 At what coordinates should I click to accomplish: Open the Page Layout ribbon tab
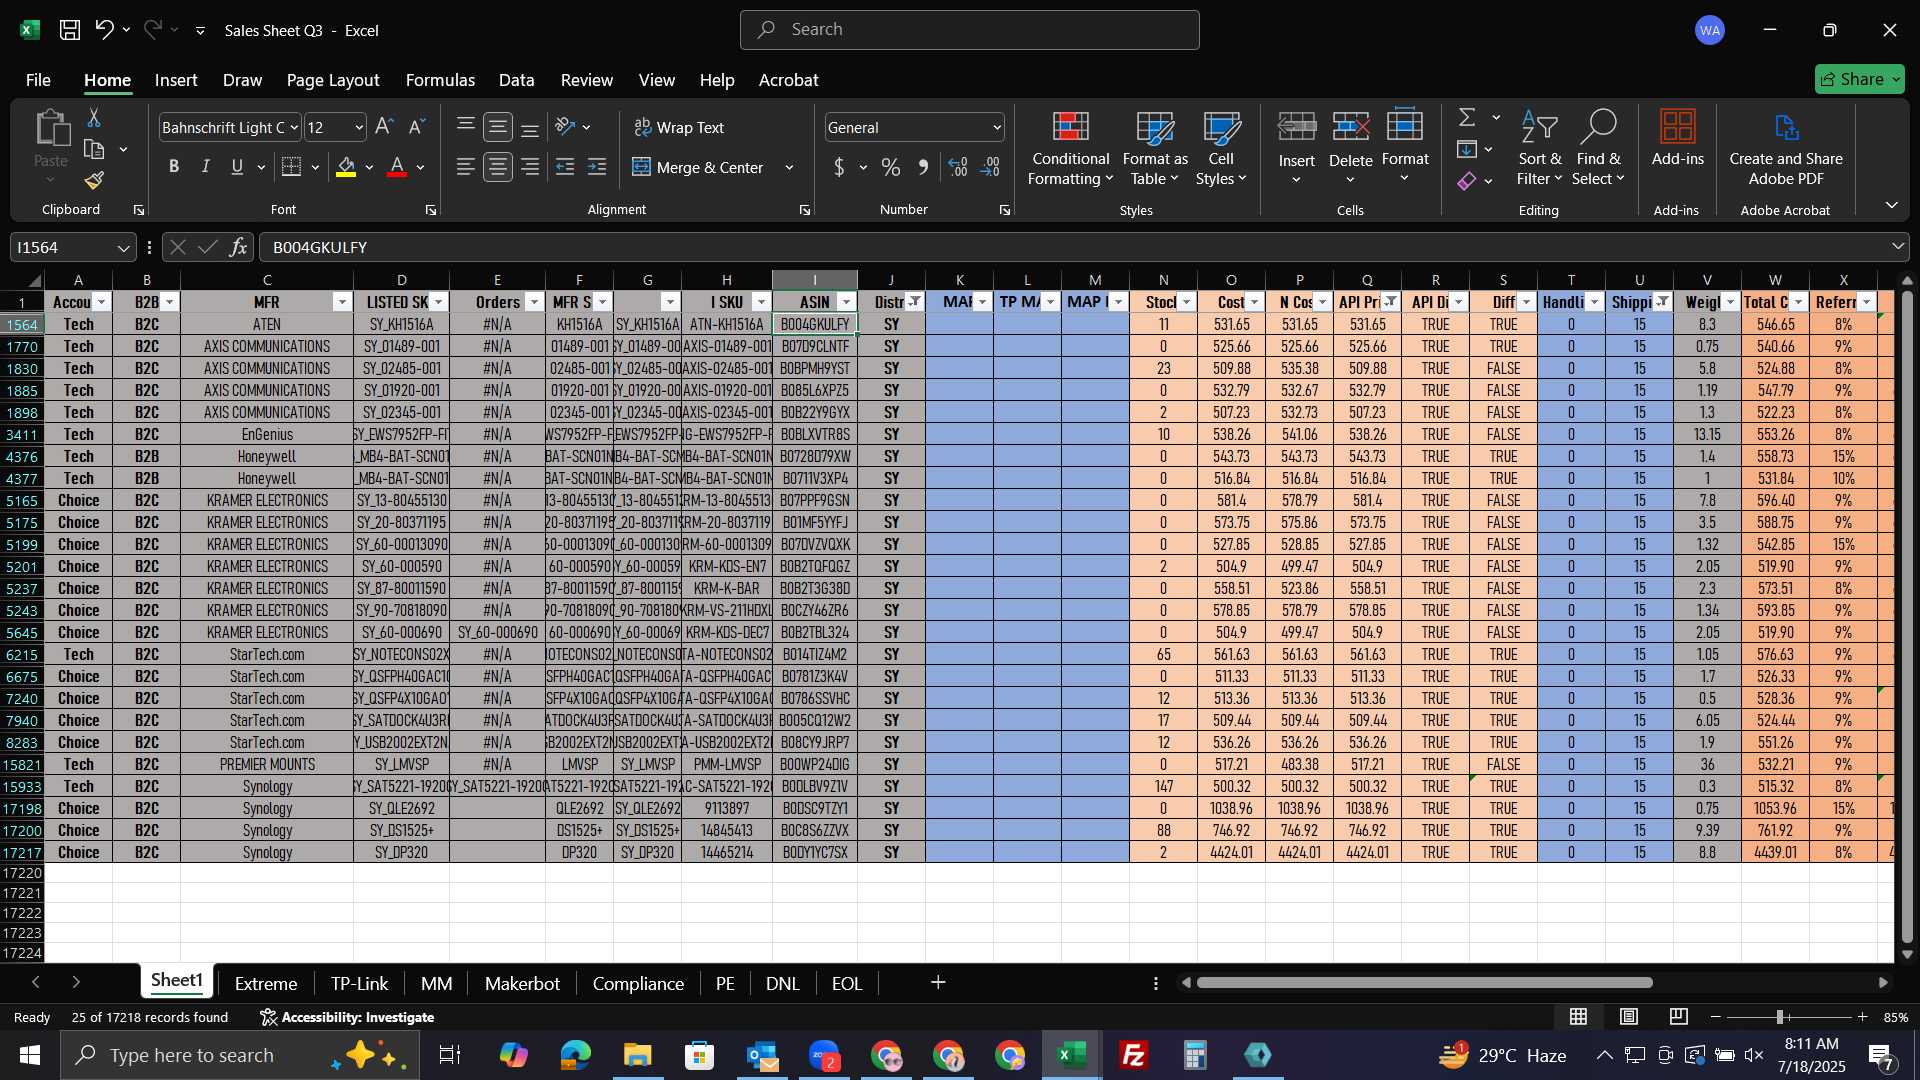pyautogui.click(x=333, y=80)
